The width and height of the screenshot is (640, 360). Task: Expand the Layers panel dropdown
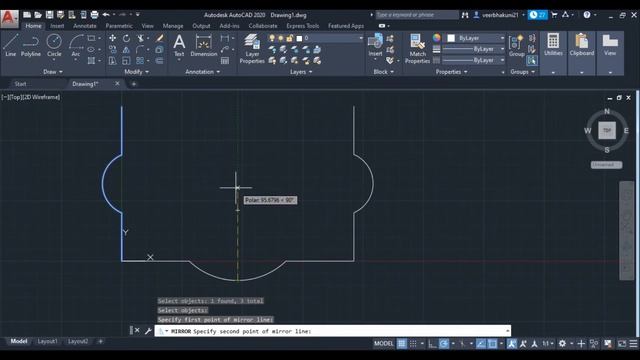tap(301, 72)
